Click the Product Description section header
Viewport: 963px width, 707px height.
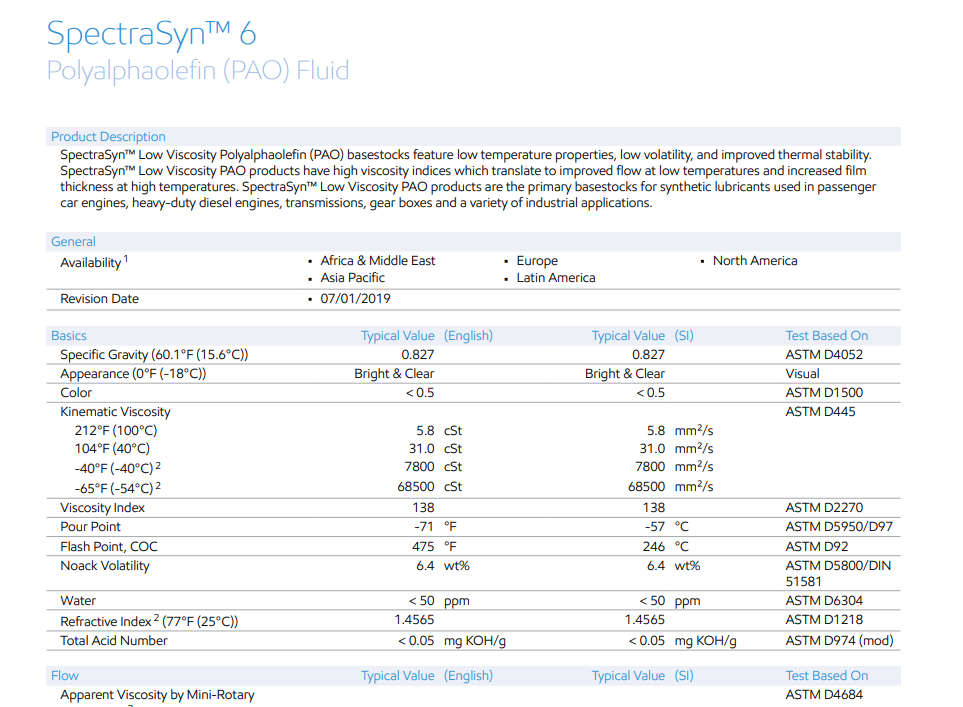click(x=108, y=136)
